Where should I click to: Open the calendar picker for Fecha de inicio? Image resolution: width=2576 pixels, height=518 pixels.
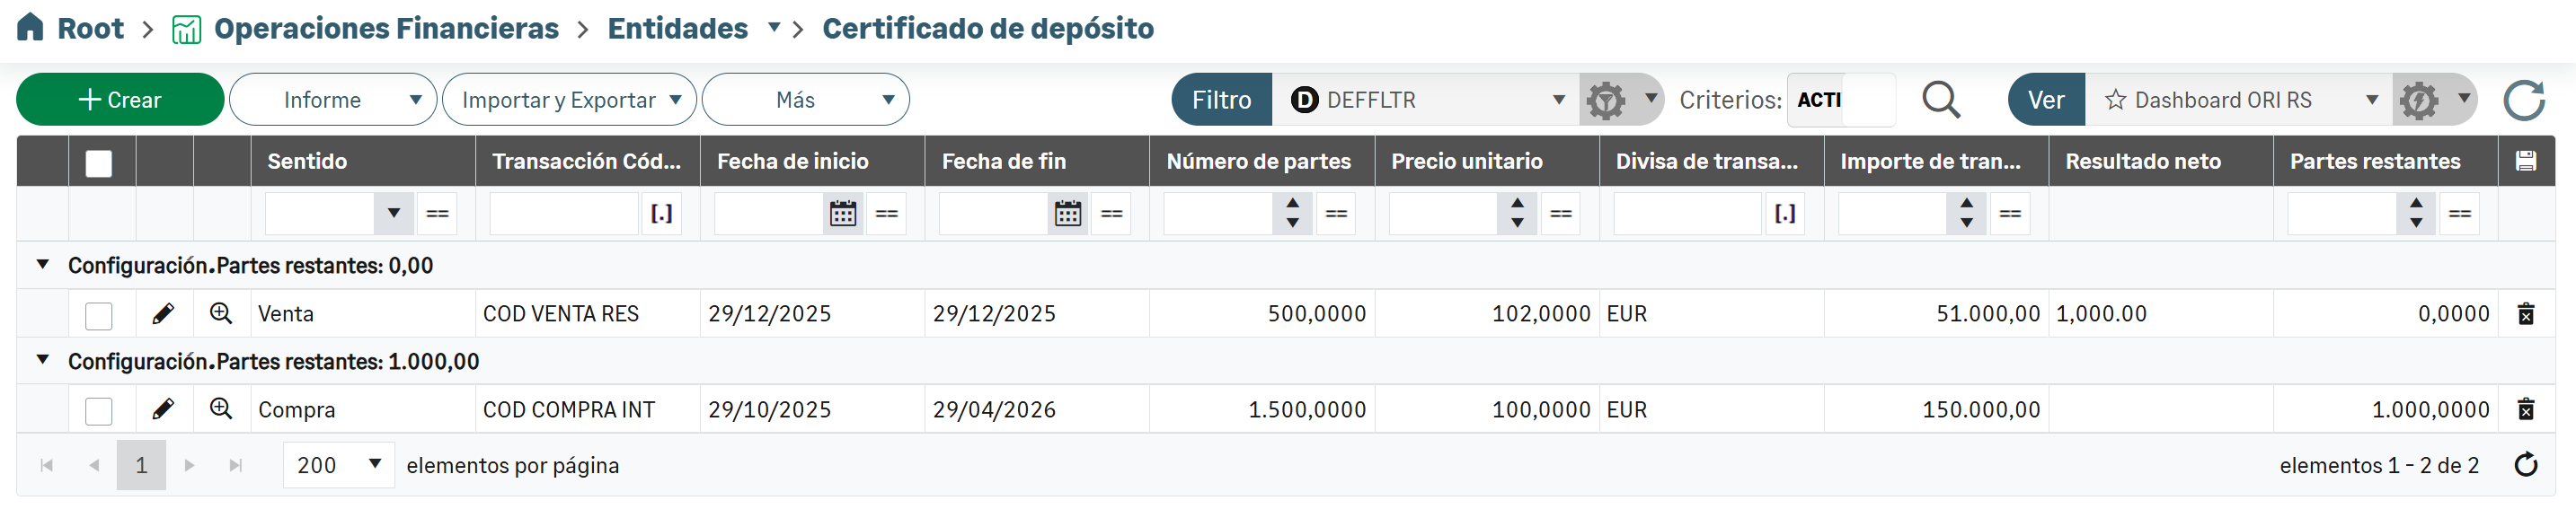click(x=843, y=213)
